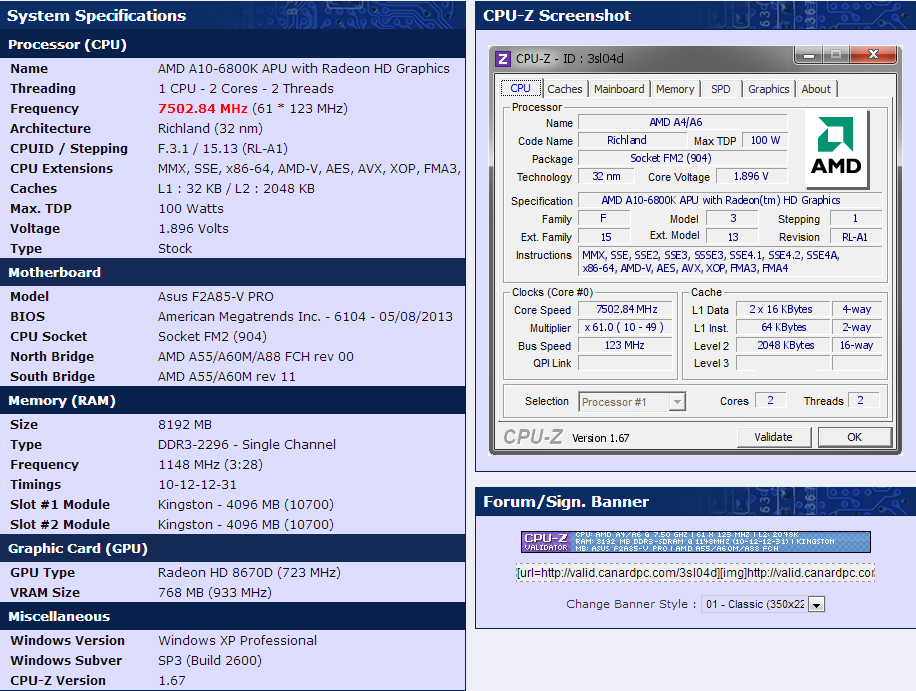Switch to the Graphics tab
The height and width of the screenshot is (691, 916).
click(768, 89)
